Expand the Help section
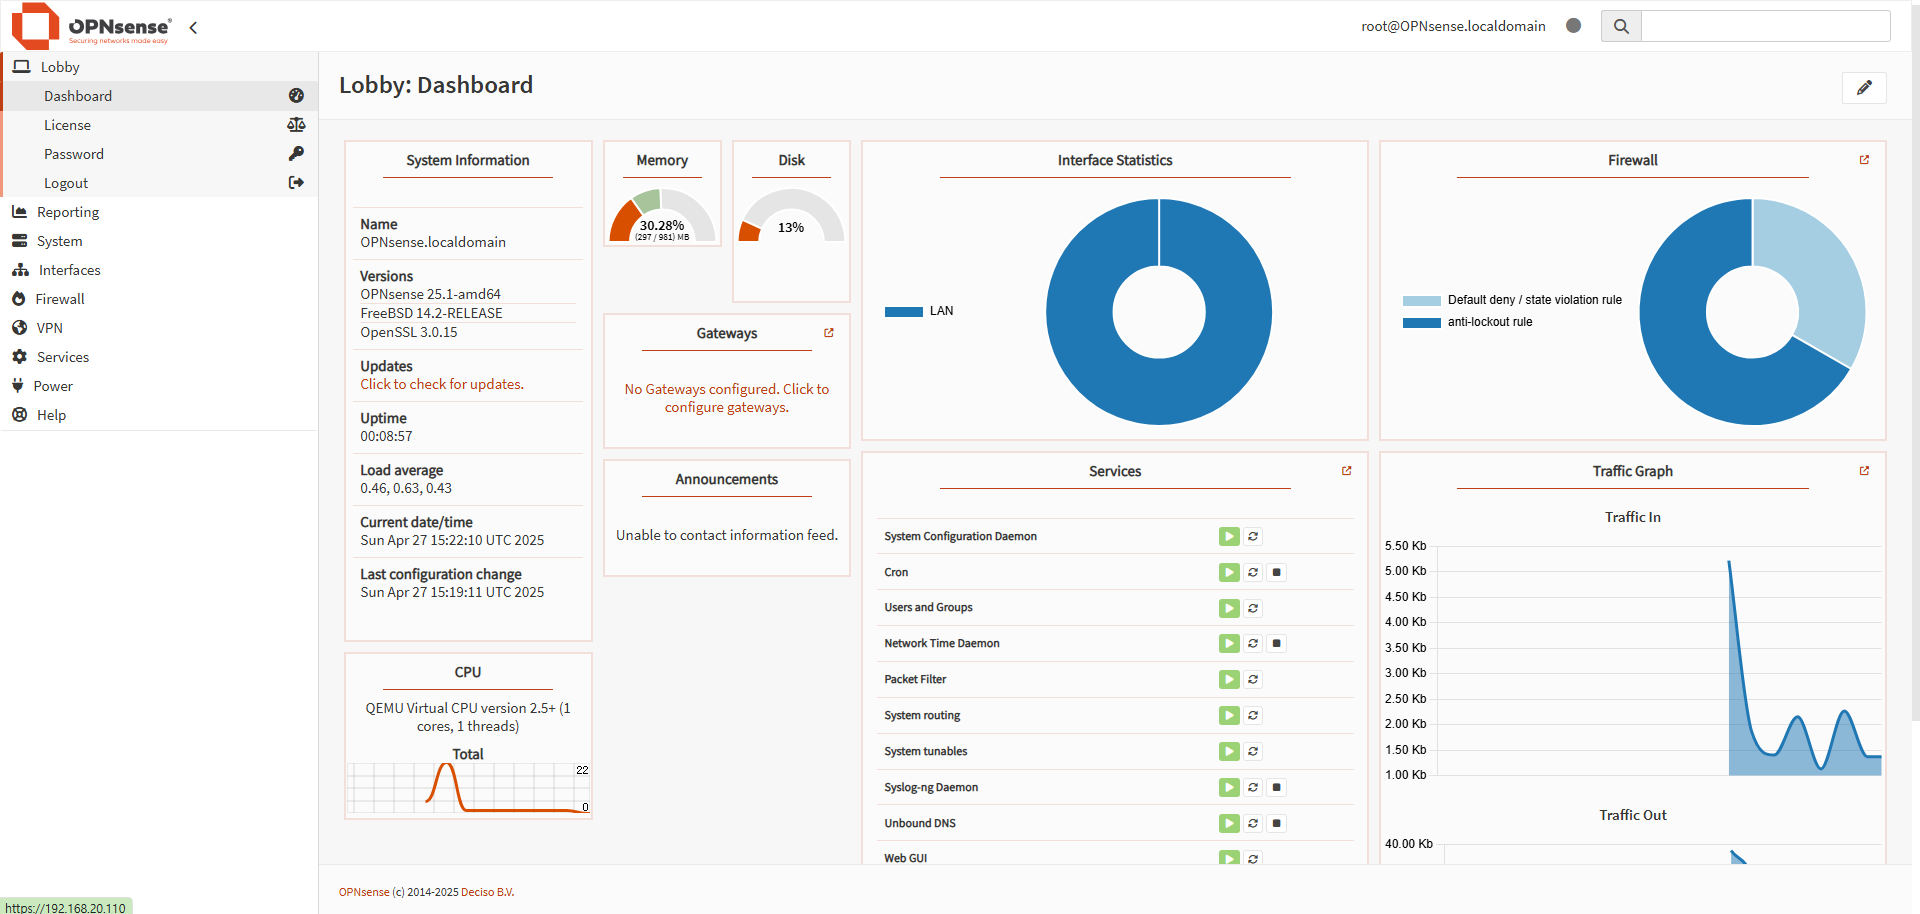This screenshot has width=1920, height=914. [160, 415]
